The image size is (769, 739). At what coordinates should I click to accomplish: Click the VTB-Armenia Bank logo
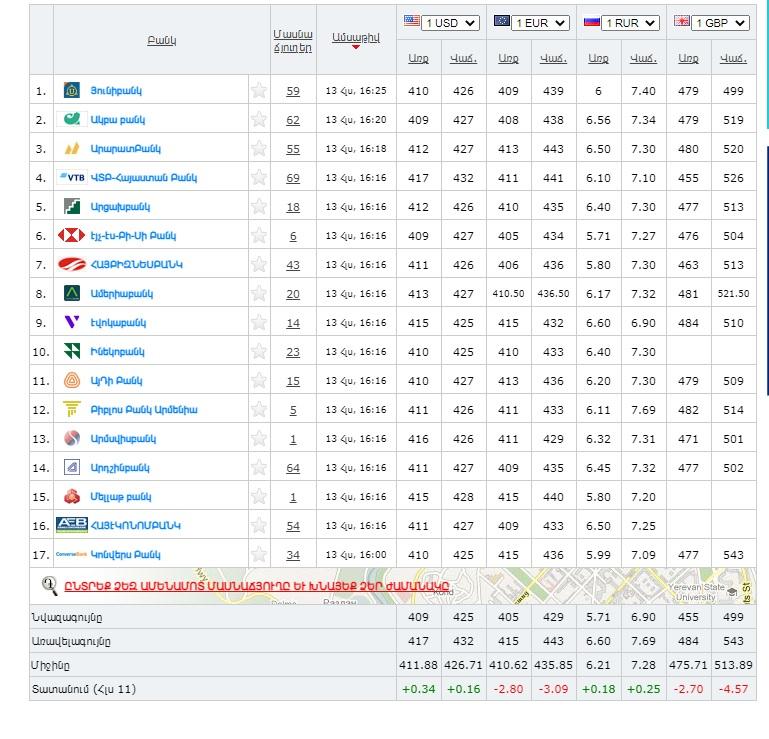tap(72, 178)
